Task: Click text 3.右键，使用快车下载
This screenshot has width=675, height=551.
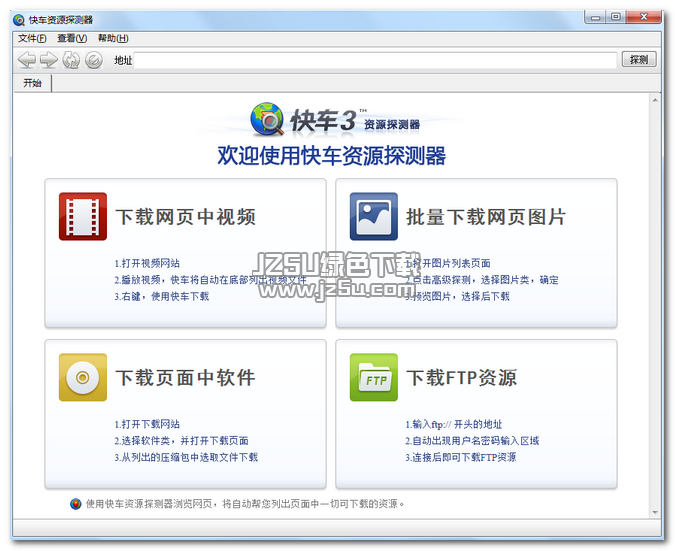Action: pyautogui.click(x=161, y=296)
